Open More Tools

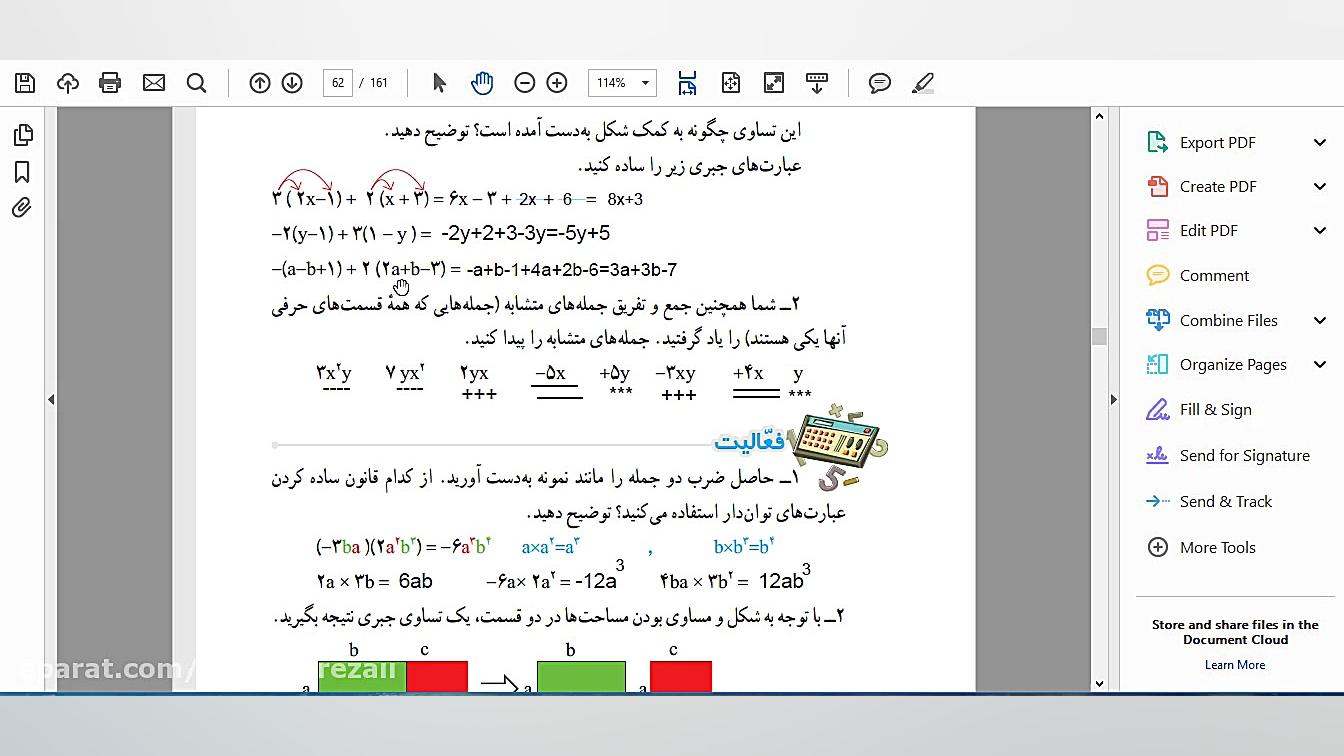click(1216, 547)
